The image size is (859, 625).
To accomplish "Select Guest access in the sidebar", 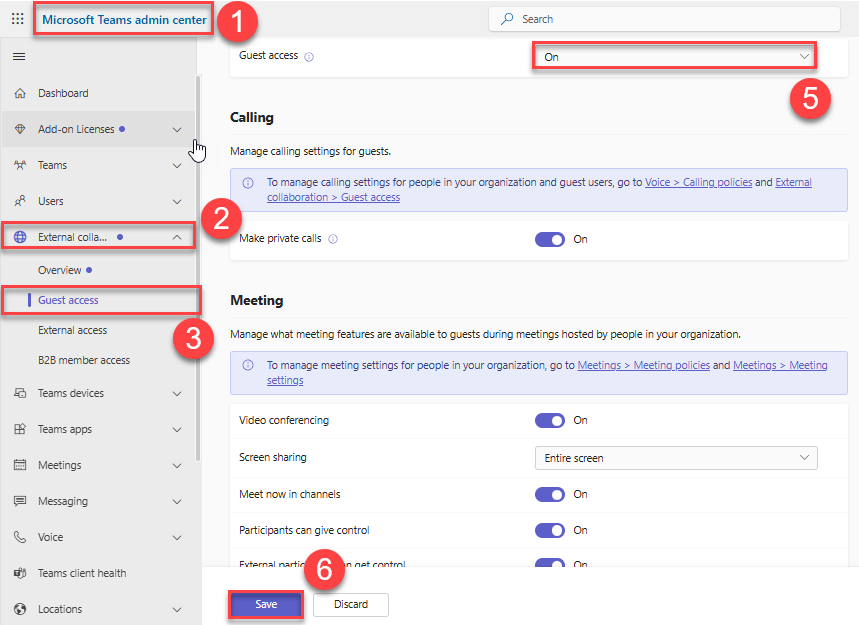I will click(x=101, y=300).
